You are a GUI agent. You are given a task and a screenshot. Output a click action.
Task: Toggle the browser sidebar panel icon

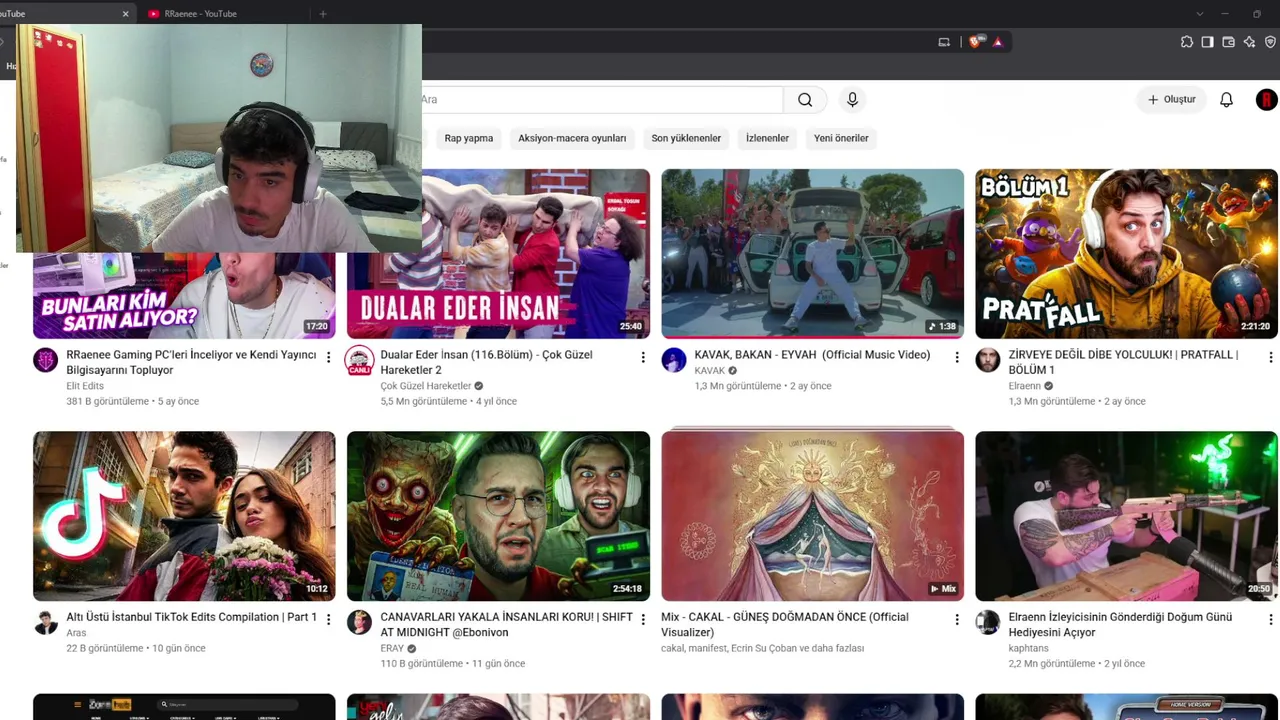tap(1208, 42)
